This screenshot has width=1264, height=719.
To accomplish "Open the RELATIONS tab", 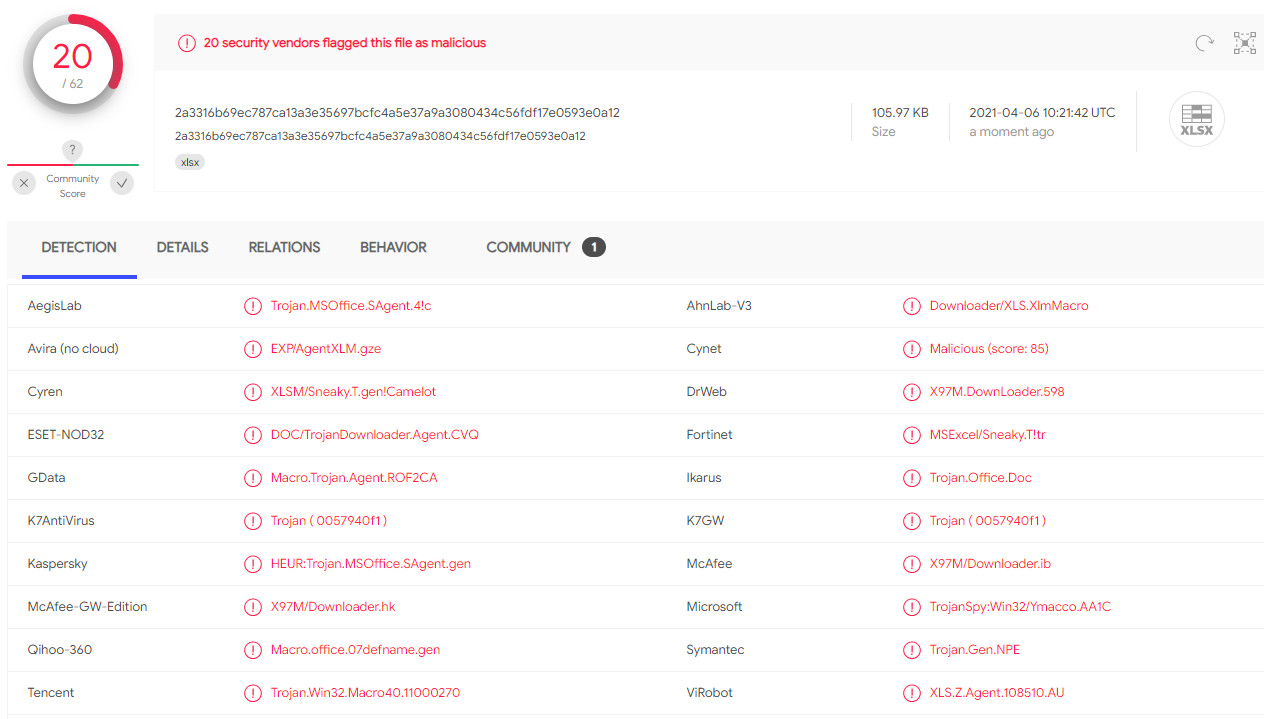I will (284, 247).
